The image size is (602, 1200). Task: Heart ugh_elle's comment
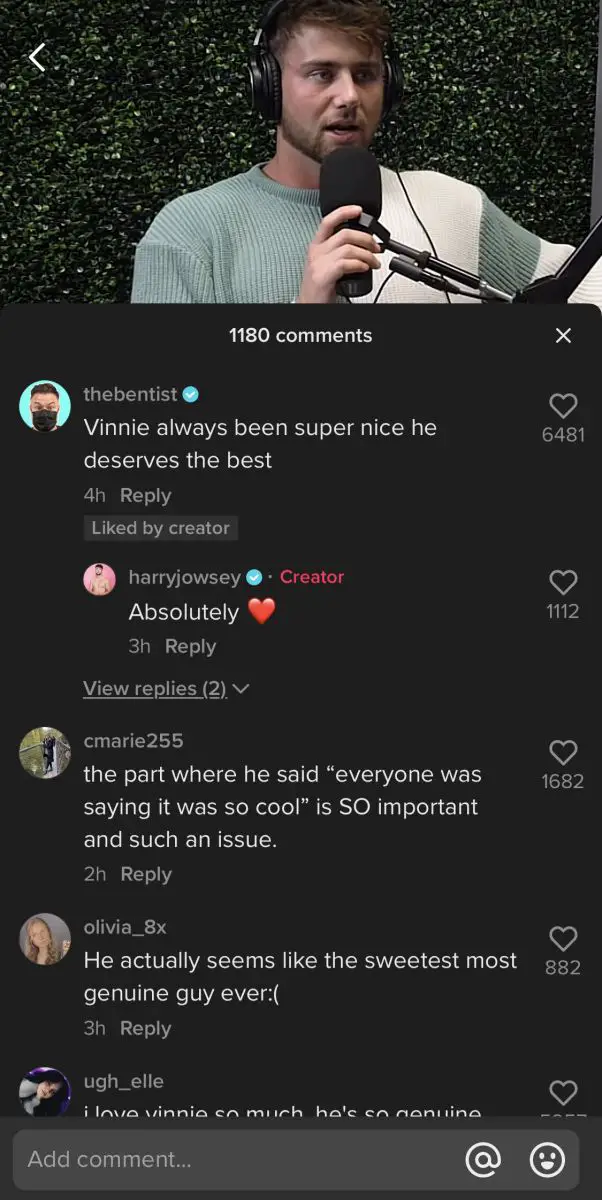coord(563,1092)
